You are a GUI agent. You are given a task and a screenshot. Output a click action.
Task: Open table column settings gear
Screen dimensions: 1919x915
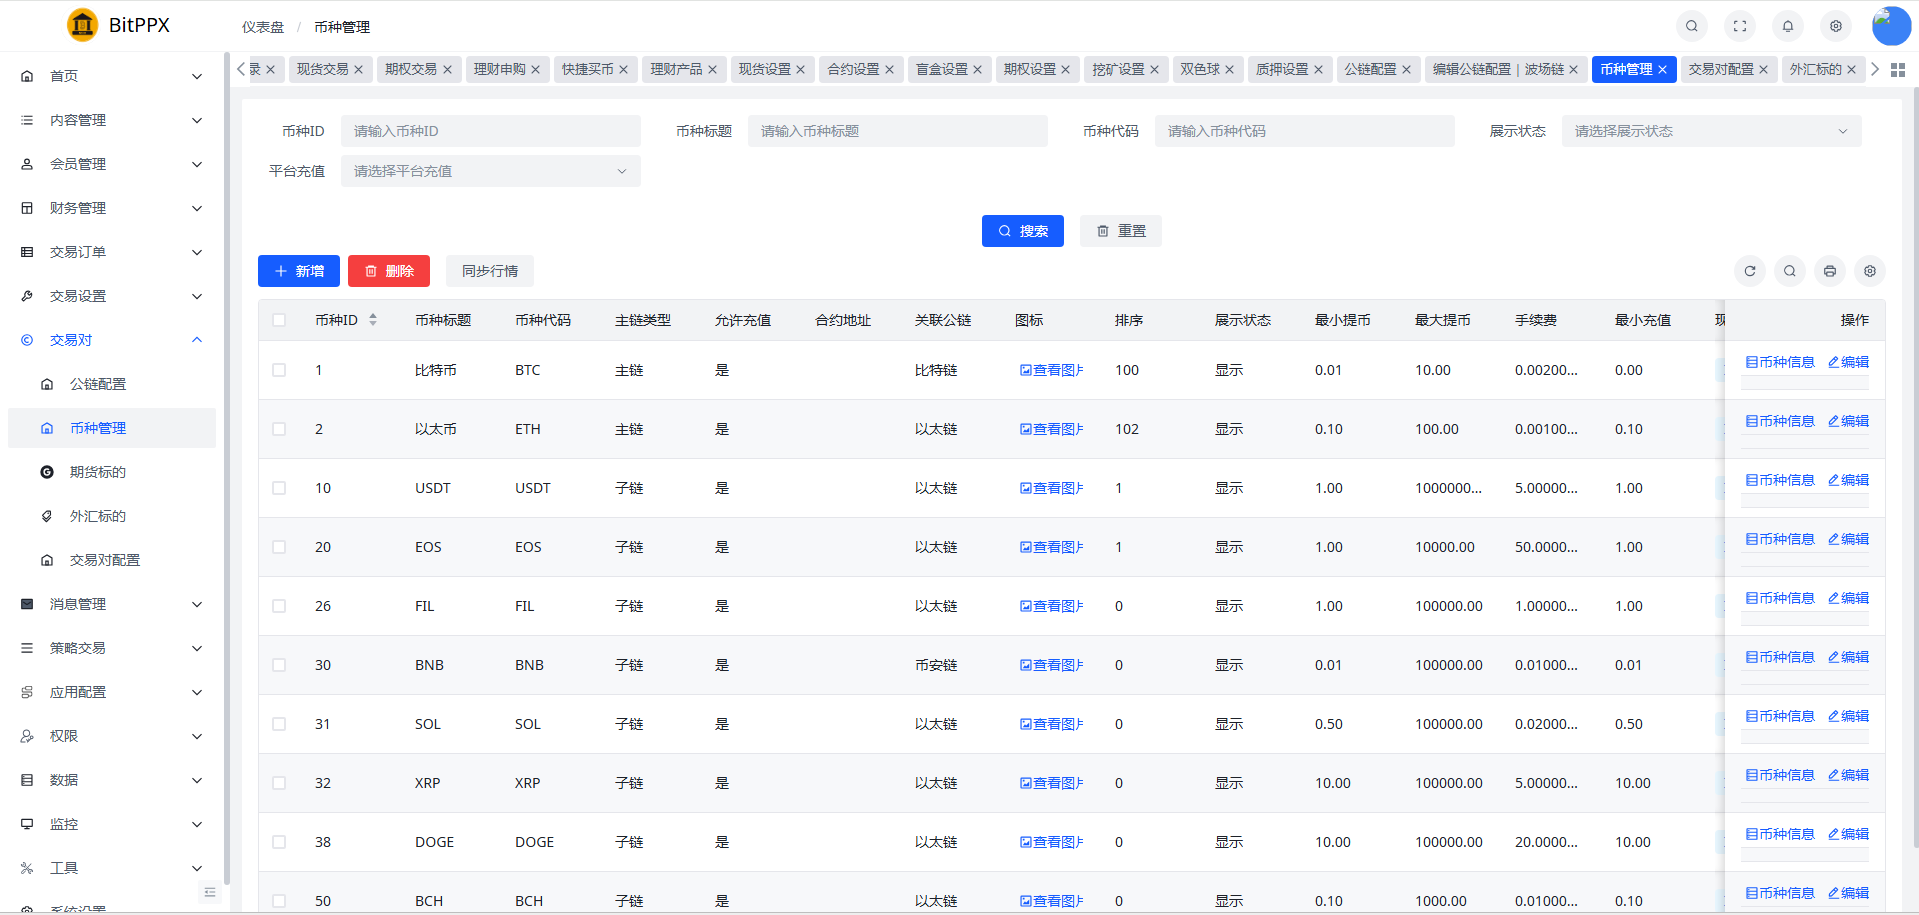1869,271
